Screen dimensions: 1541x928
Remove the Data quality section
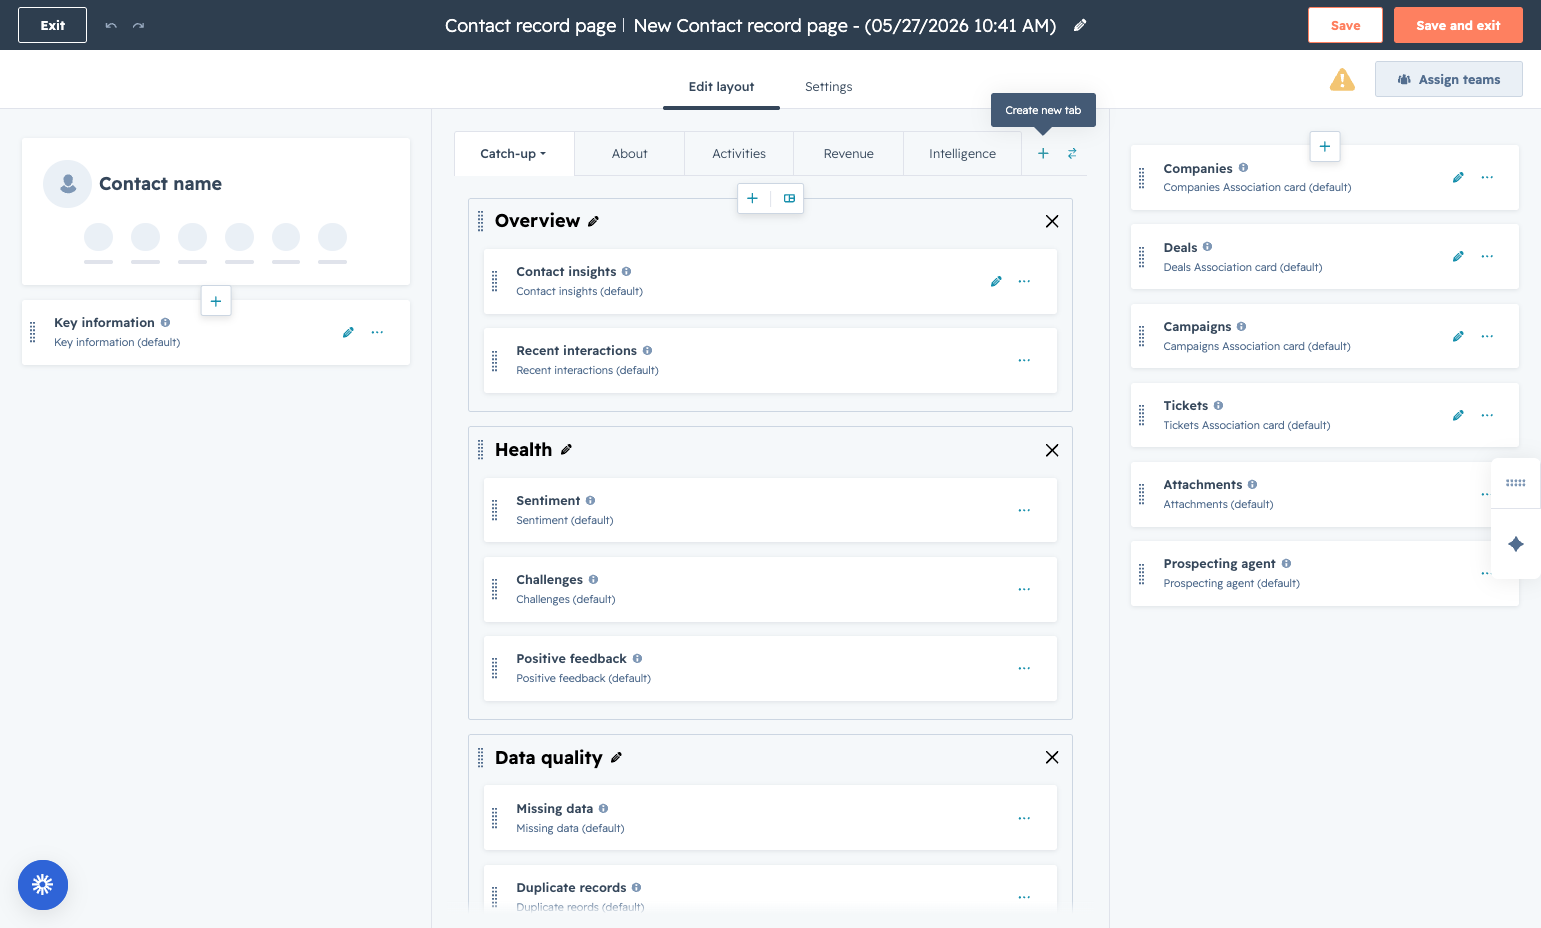tap(1052, 757)
